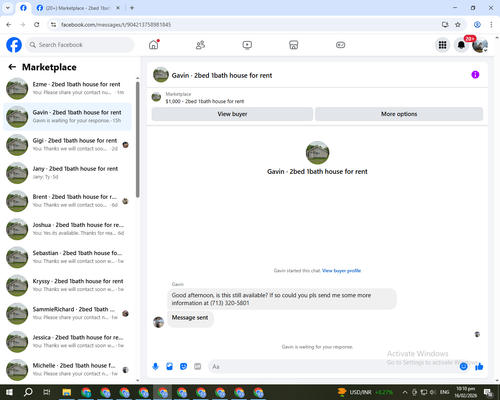Open conversation information purple icon
The image size is (500, 400).
click(475, 75)
